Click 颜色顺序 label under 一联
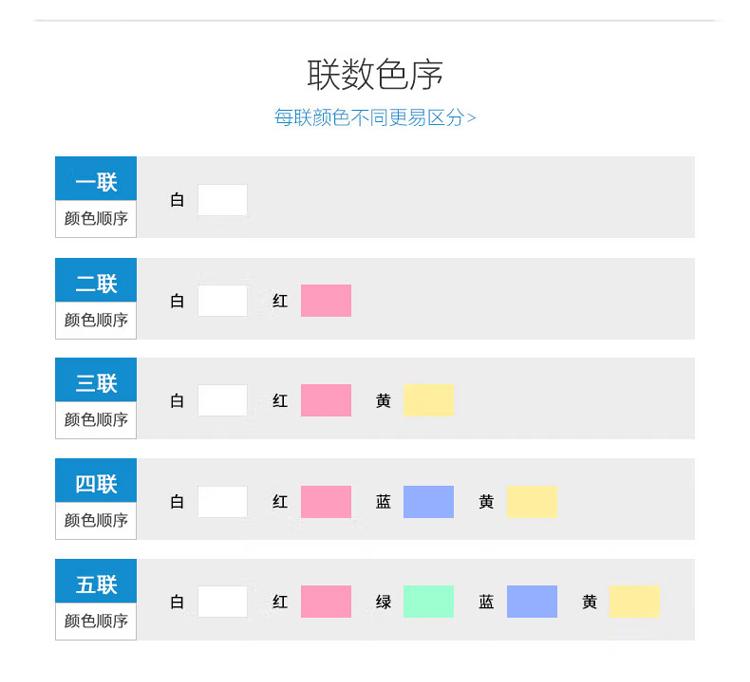This screenshot has width=750, height=682. pyautogui.click(x=96, y=219)
